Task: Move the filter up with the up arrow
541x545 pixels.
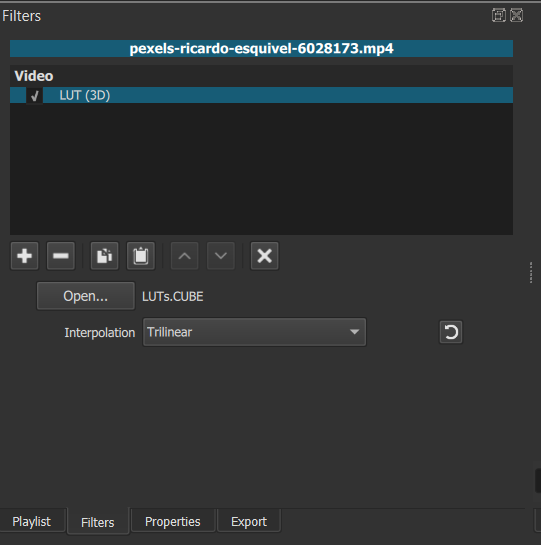Action: pos(184,256)
